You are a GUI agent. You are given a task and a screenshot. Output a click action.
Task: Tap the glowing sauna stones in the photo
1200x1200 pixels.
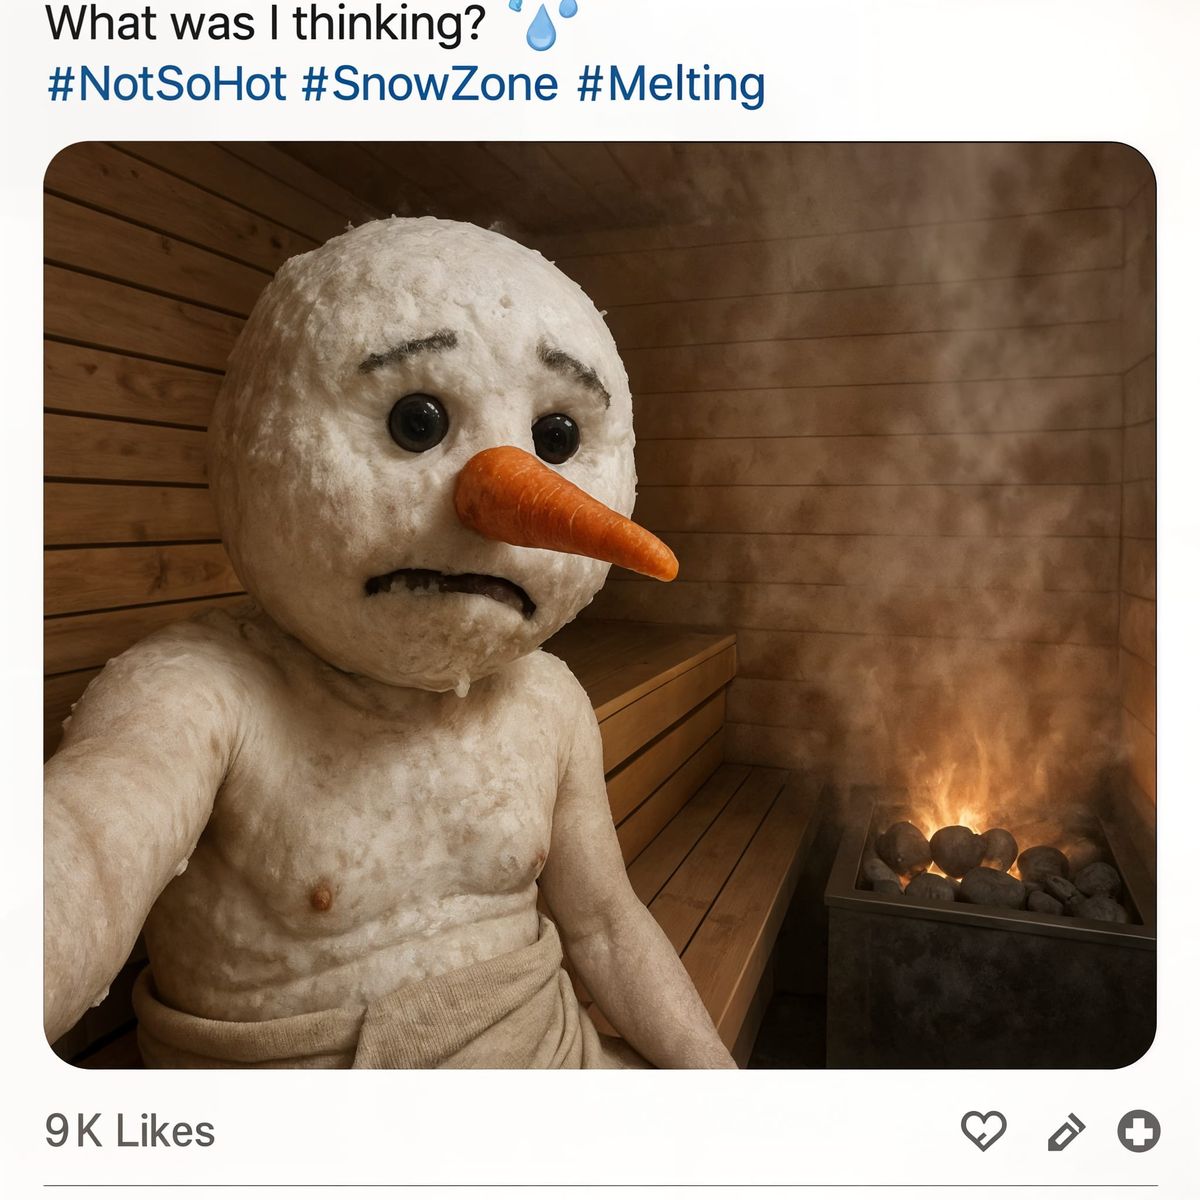click(x=990, y=867)
